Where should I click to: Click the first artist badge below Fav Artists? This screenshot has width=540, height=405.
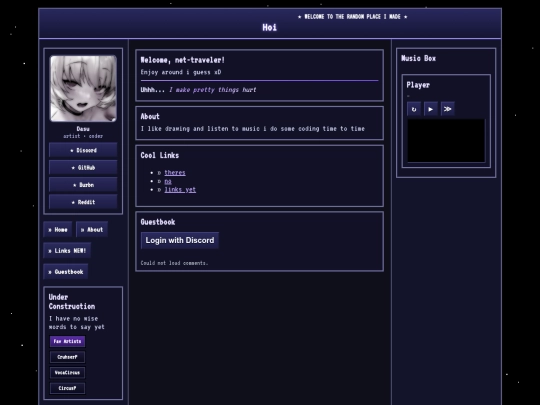(68, 357)
